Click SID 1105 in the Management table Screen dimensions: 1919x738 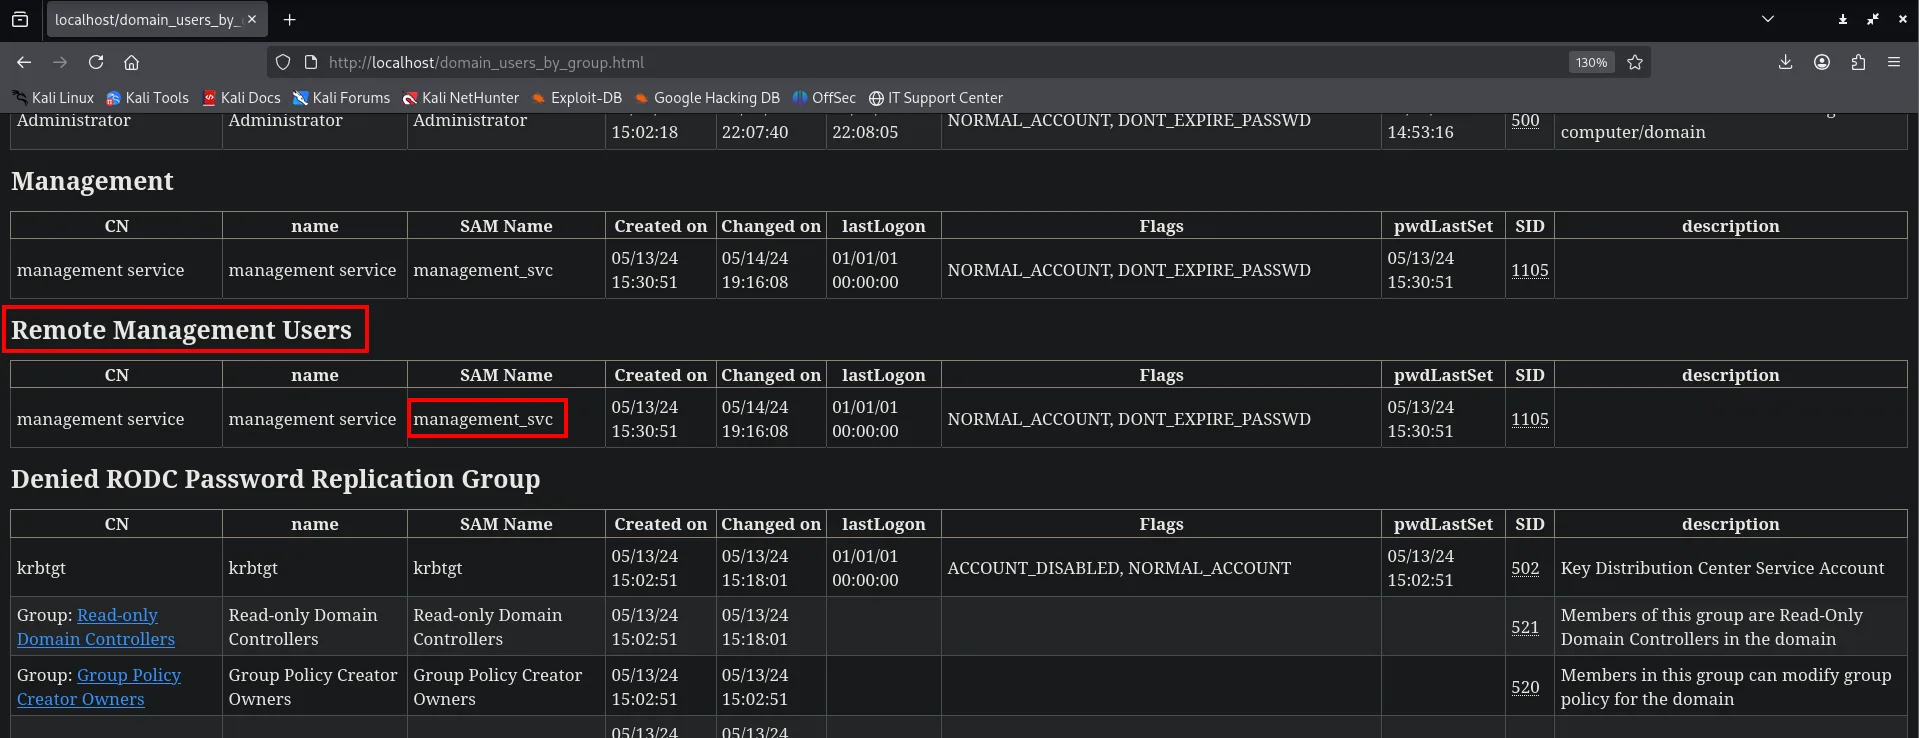point(1530,270)
